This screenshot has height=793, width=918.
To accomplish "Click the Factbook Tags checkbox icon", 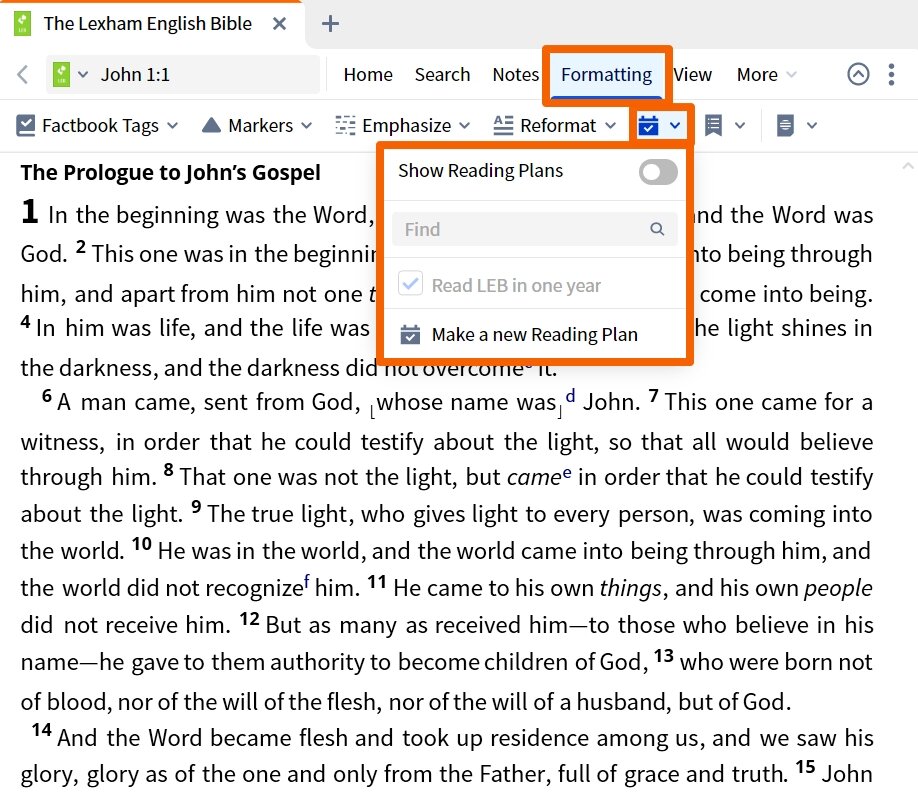I will pyautogui.click(x=26, y=125).
